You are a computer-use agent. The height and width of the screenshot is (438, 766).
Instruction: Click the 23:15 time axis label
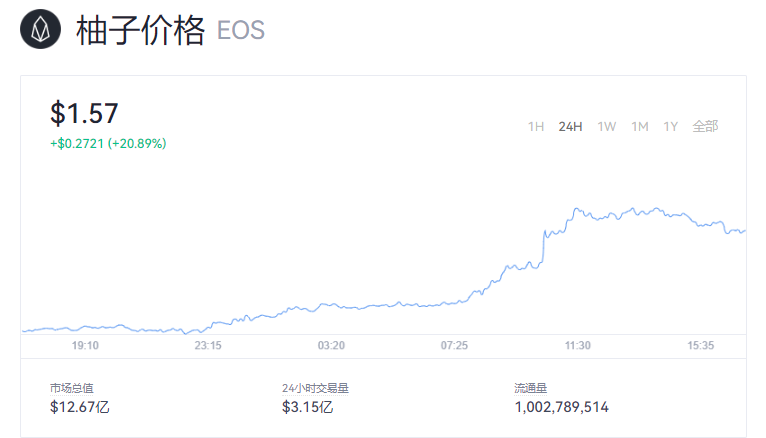208,346
